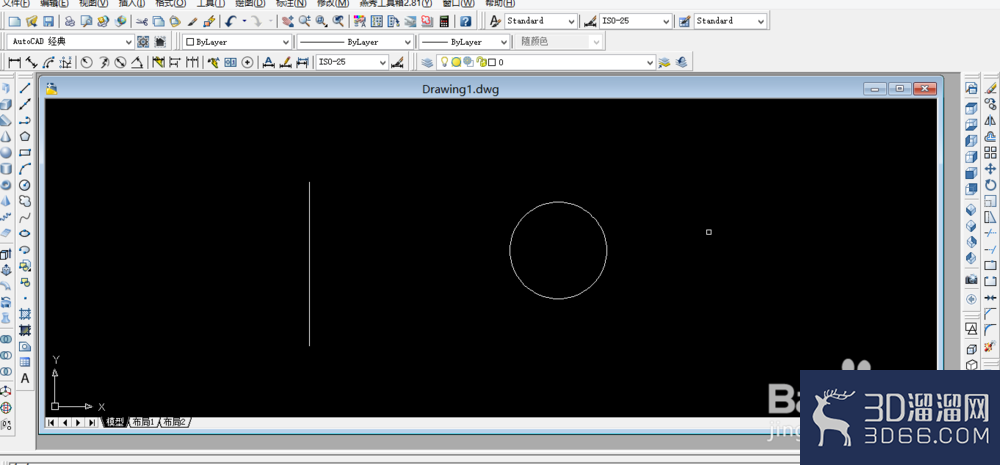Image resolution: width=1000 pixels, height=465 pixels.
Task: Click the Layer Previous icon
Action: click(x=681, y=63)
